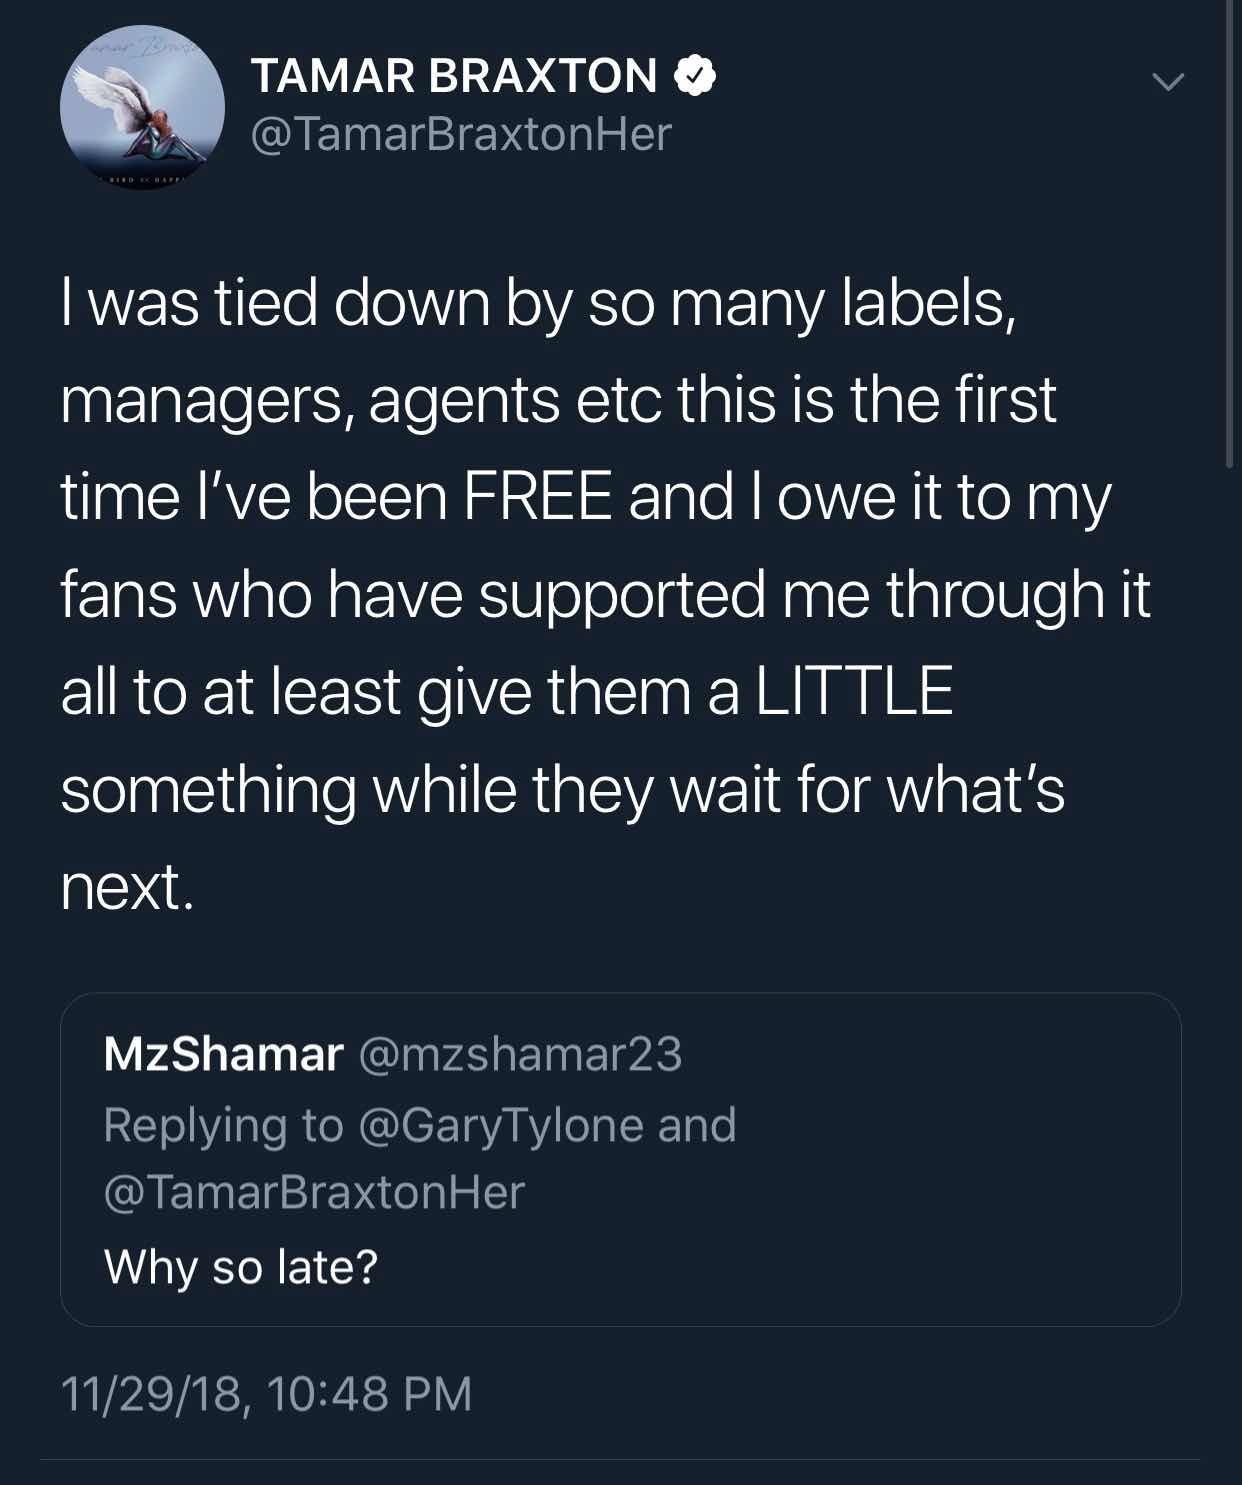Image resolution: width=1242 pixels, height=1485 pixels.
Task: Click the word FREE in the tweet
Action: pyautogui.click(x=537, y=498)
